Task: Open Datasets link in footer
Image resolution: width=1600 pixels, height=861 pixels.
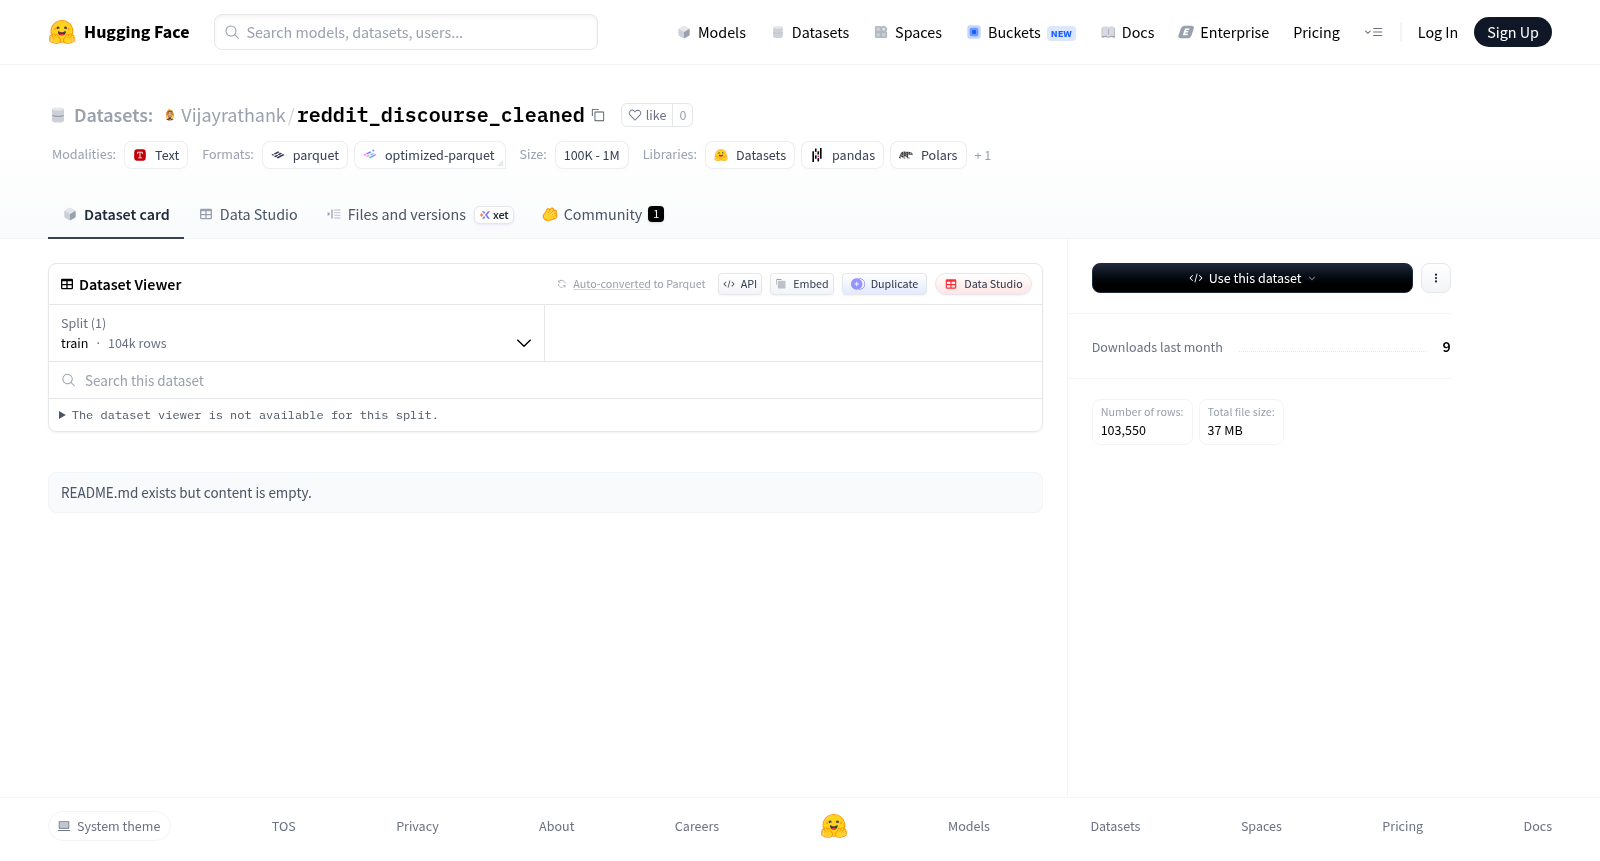Action: pos(1115,826)
